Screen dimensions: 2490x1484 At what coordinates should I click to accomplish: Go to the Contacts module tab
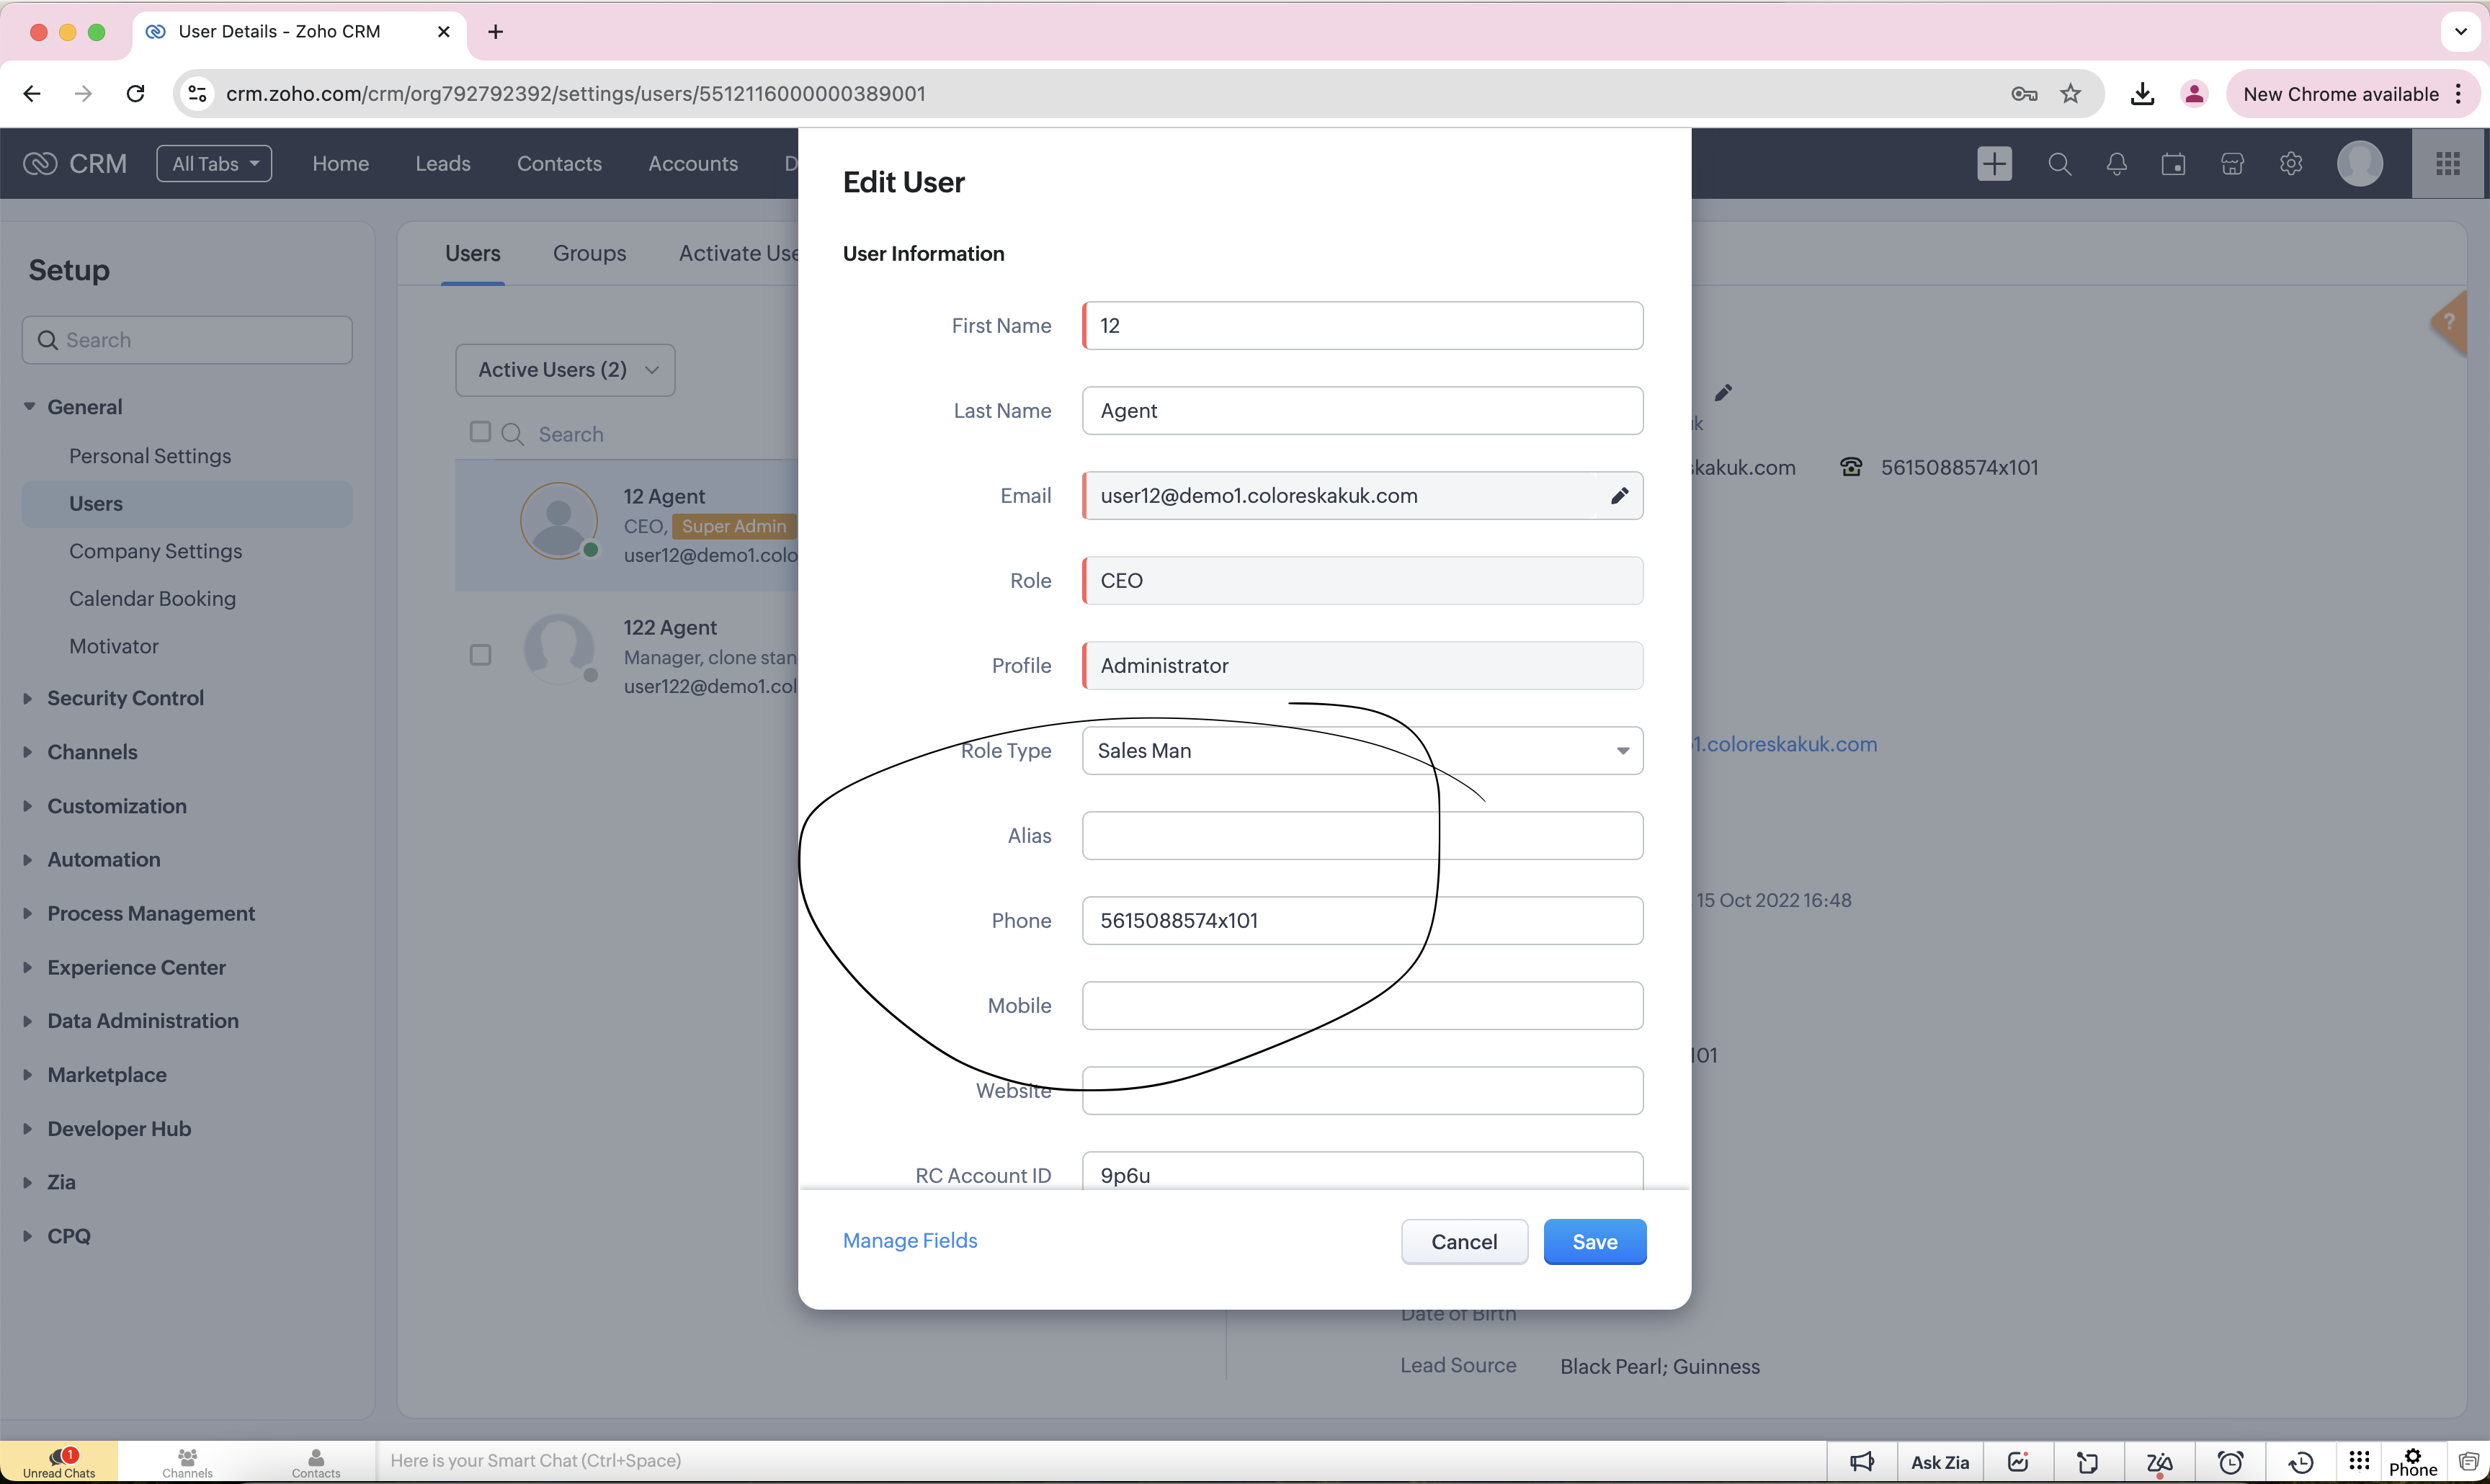tap(559, 164)
